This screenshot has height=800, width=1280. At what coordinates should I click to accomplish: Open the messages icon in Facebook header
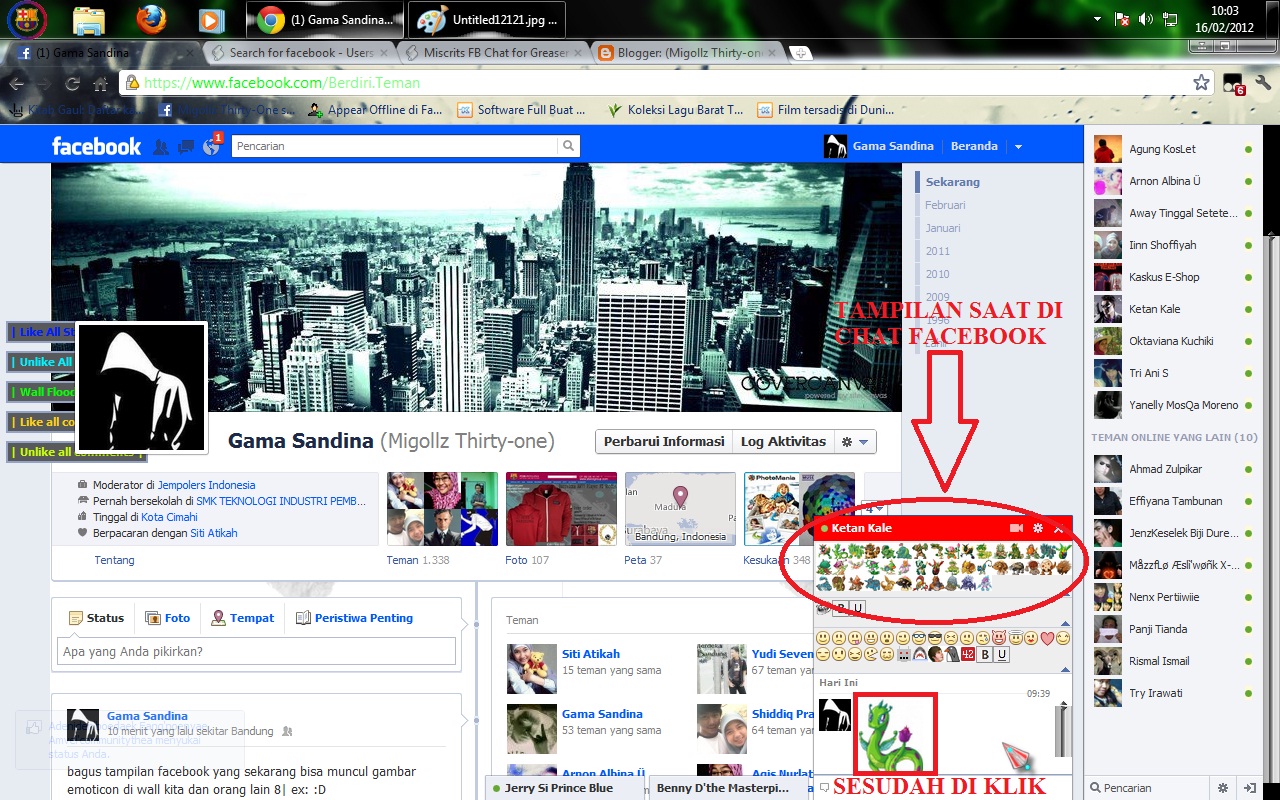186,146
